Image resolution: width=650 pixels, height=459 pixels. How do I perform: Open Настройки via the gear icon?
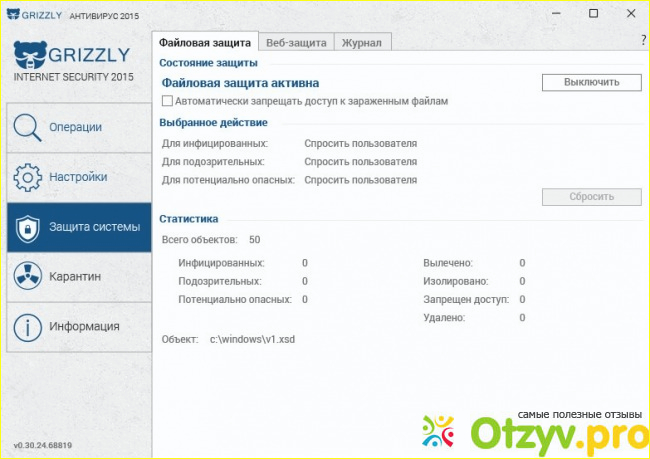point(27,177)
